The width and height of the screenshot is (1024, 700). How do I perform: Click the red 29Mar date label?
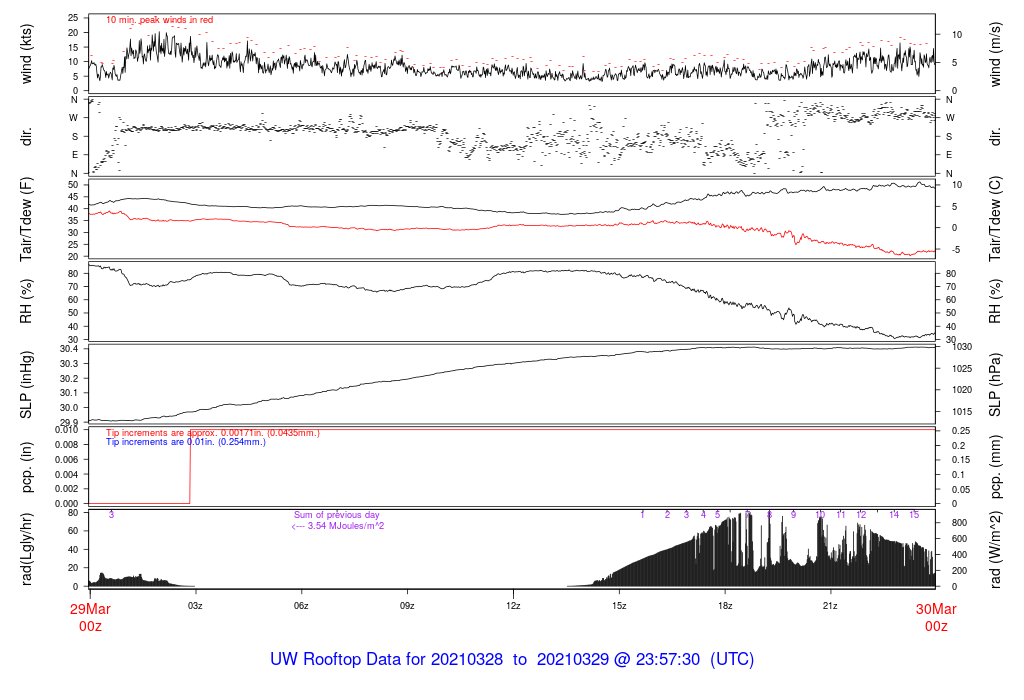(x=89, y=609)
